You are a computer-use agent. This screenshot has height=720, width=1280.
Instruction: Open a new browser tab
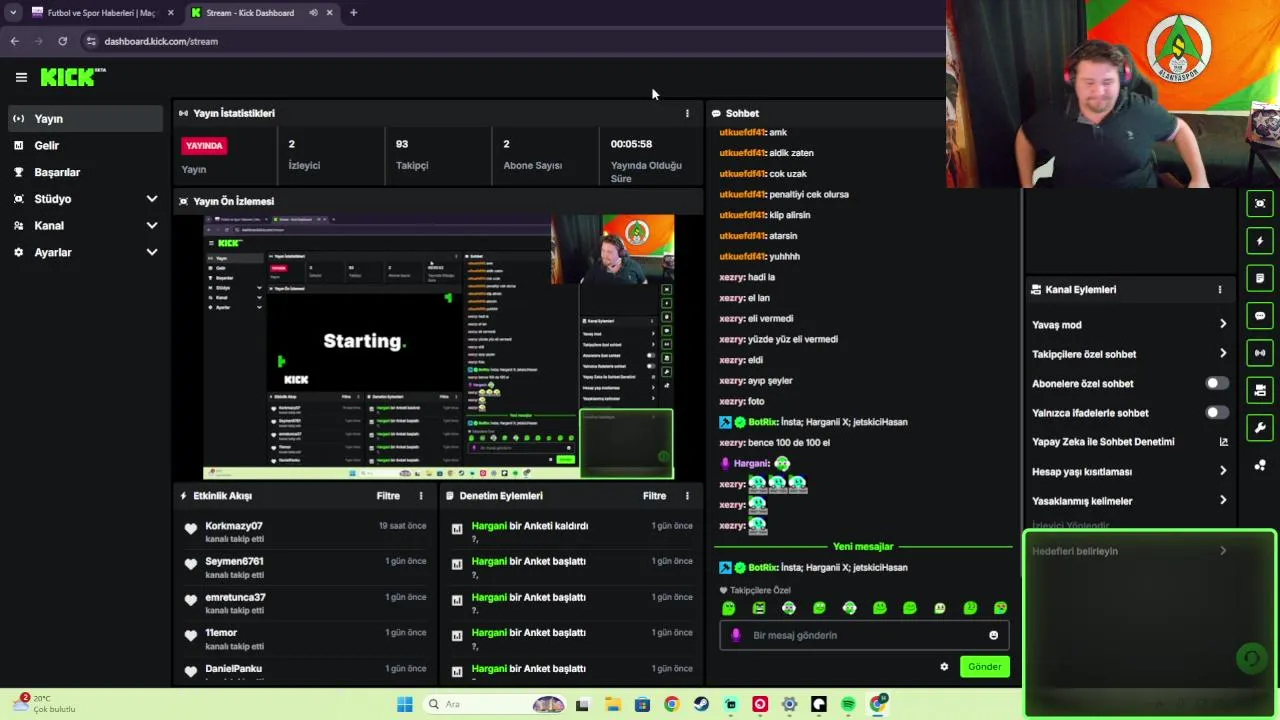pyautogui.click(x=353, y=13)
